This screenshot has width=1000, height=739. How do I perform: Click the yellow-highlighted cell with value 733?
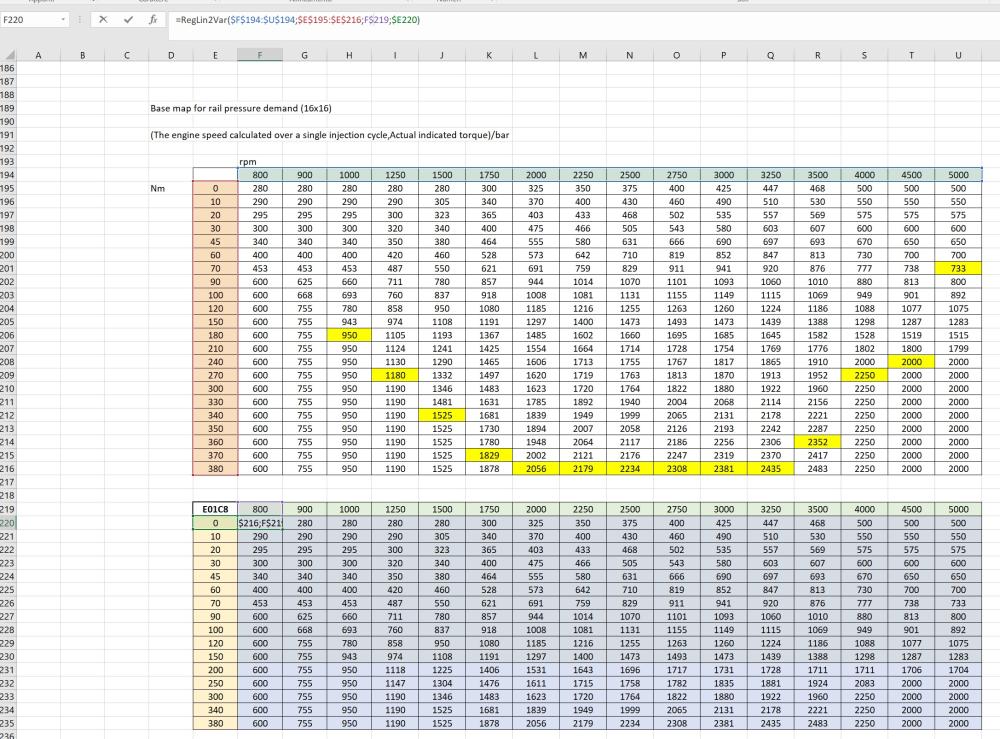(x=958, y=268)
